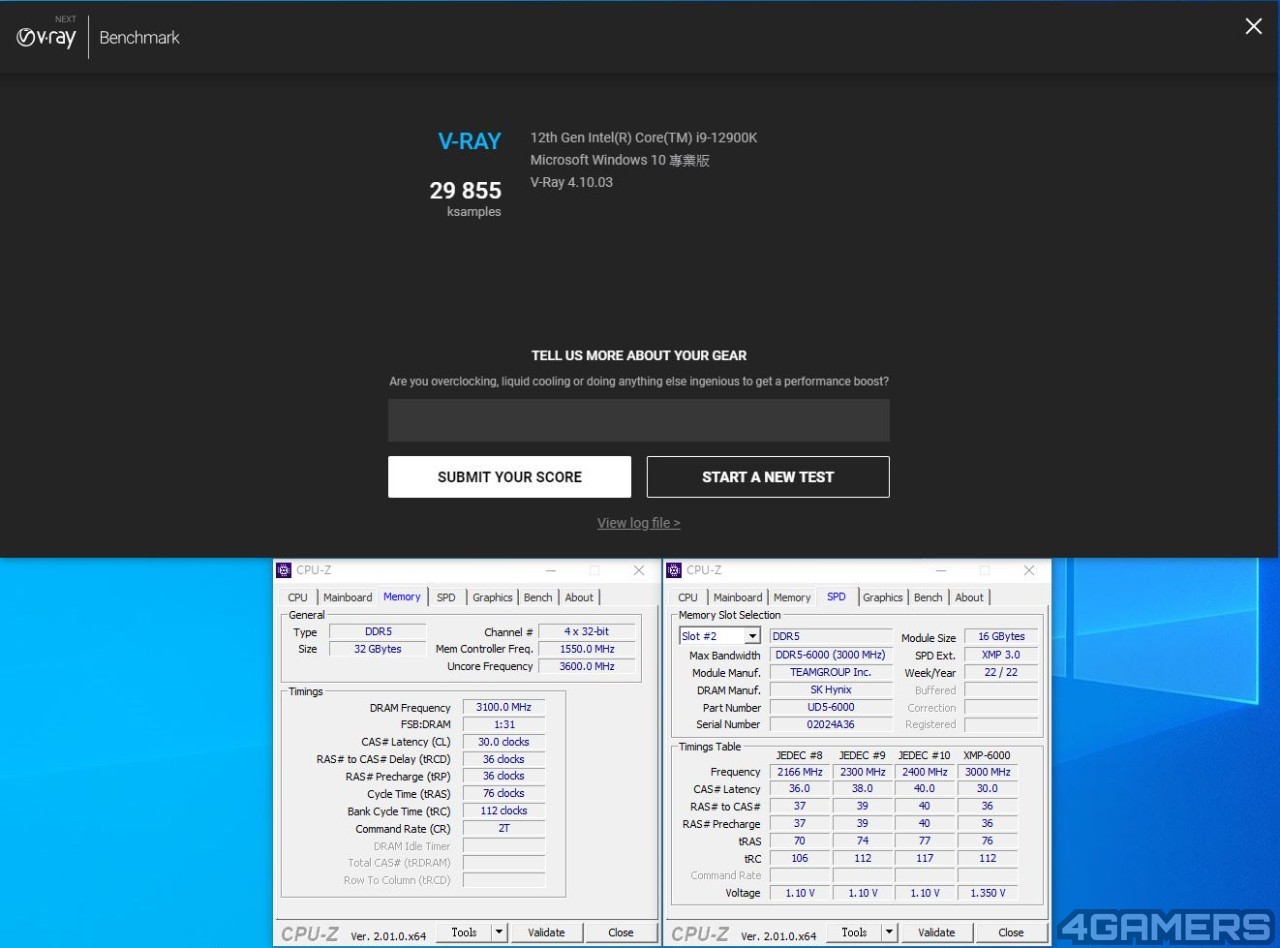Screen dimensions: 1280x948
Task: Click Part Number UD5-6000 value
Action: click(831, 707)
